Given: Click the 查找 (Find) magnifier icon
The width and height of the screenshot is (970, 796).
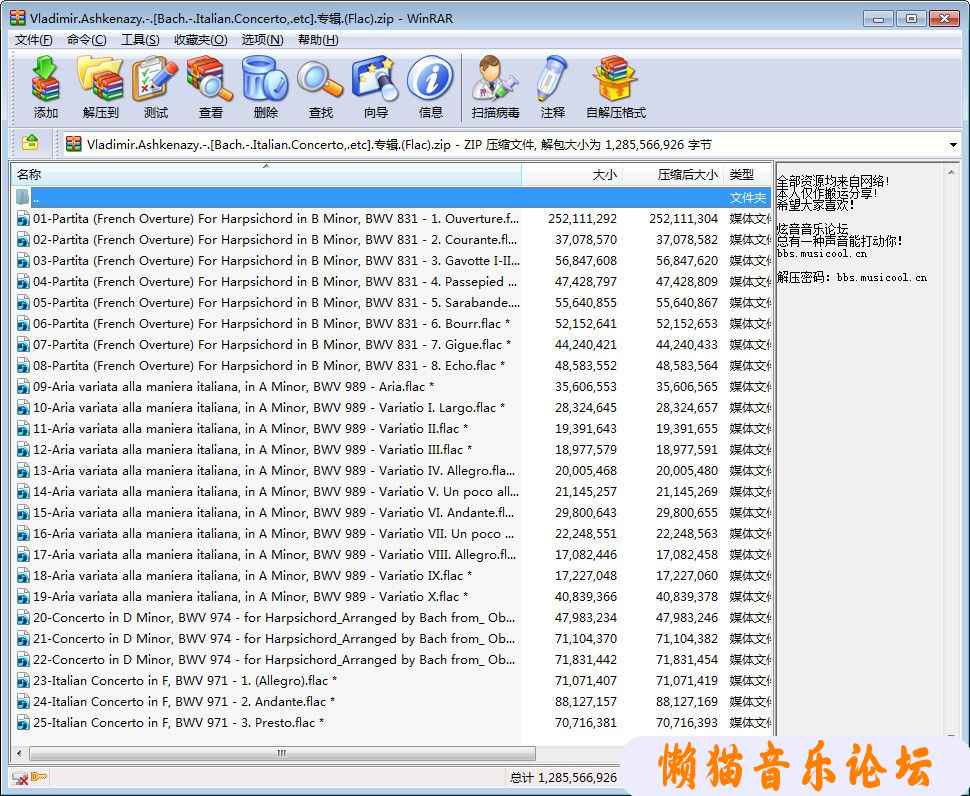Looking at the screenshot, I should coord(320,80).
